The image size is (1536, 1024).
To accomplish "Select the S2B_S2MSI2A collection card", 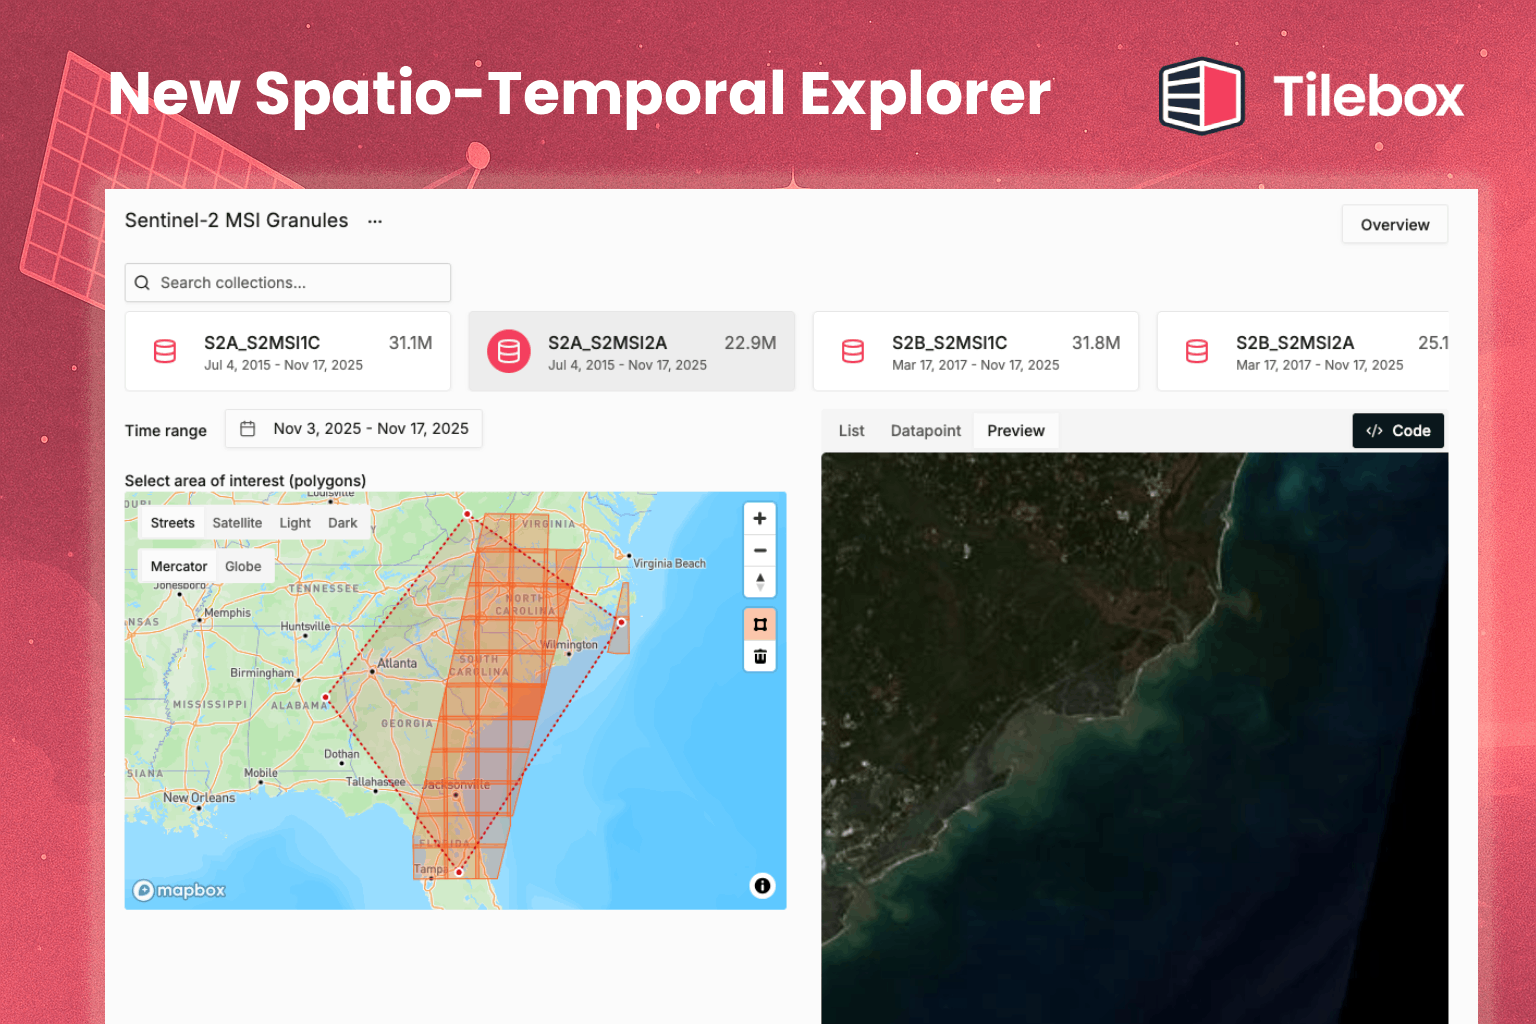I will (x=1303, y=351).
